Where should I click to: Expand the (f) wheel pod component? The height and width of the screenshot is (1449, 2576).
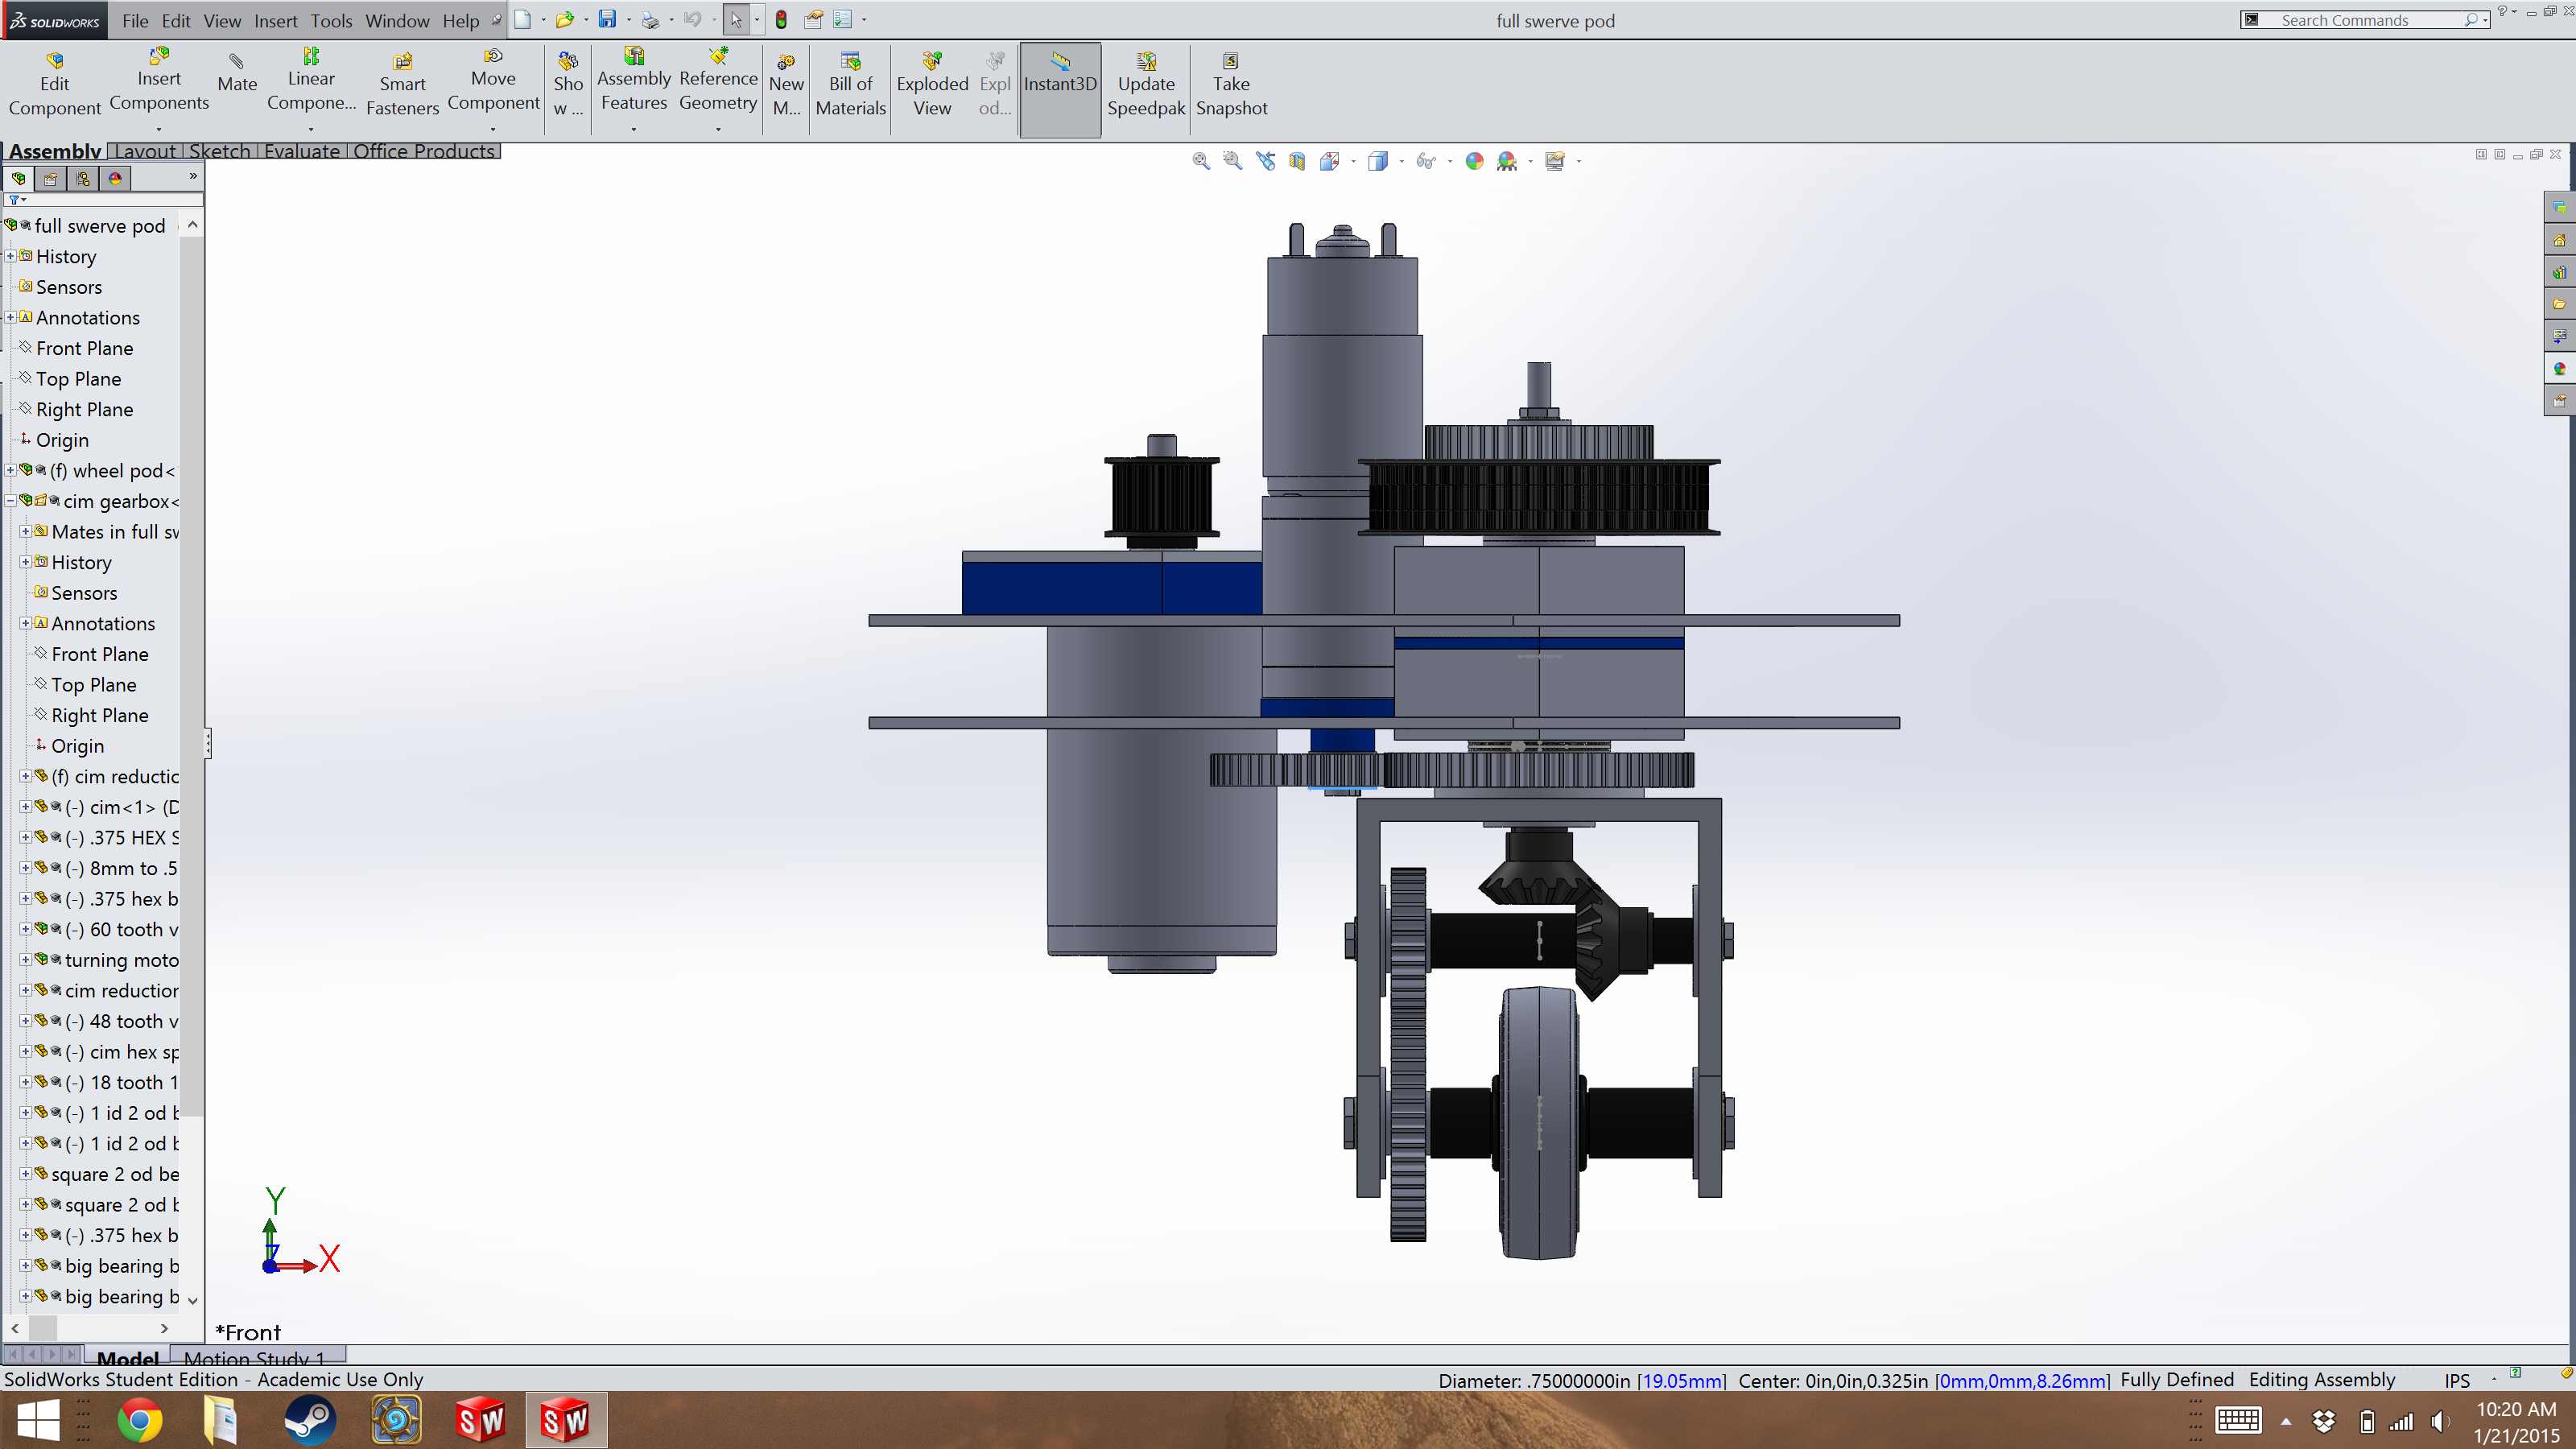click(x=10, y=470)
